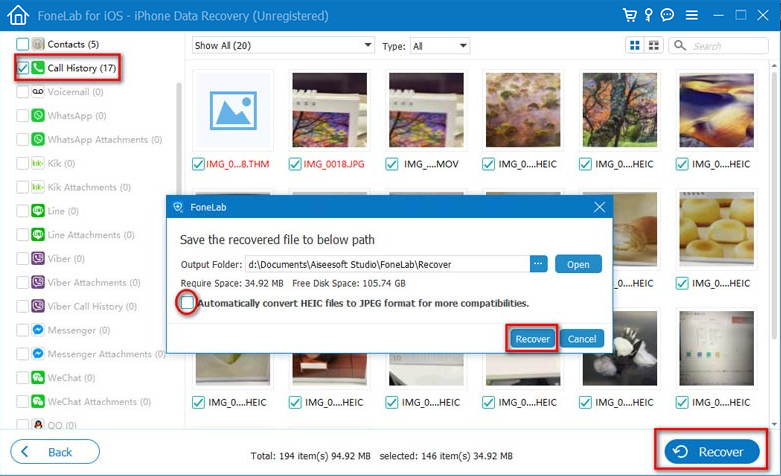Enable automatic HEIC to JPEG conversion checkbox
Screen dimensions: 781x476
(x=187, y=302)
